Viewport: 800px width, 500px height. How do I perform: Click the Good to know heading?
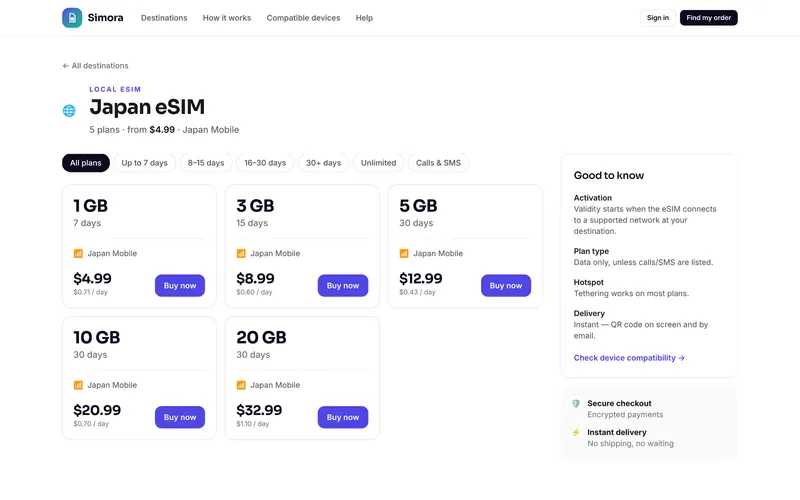pos(609,176)
